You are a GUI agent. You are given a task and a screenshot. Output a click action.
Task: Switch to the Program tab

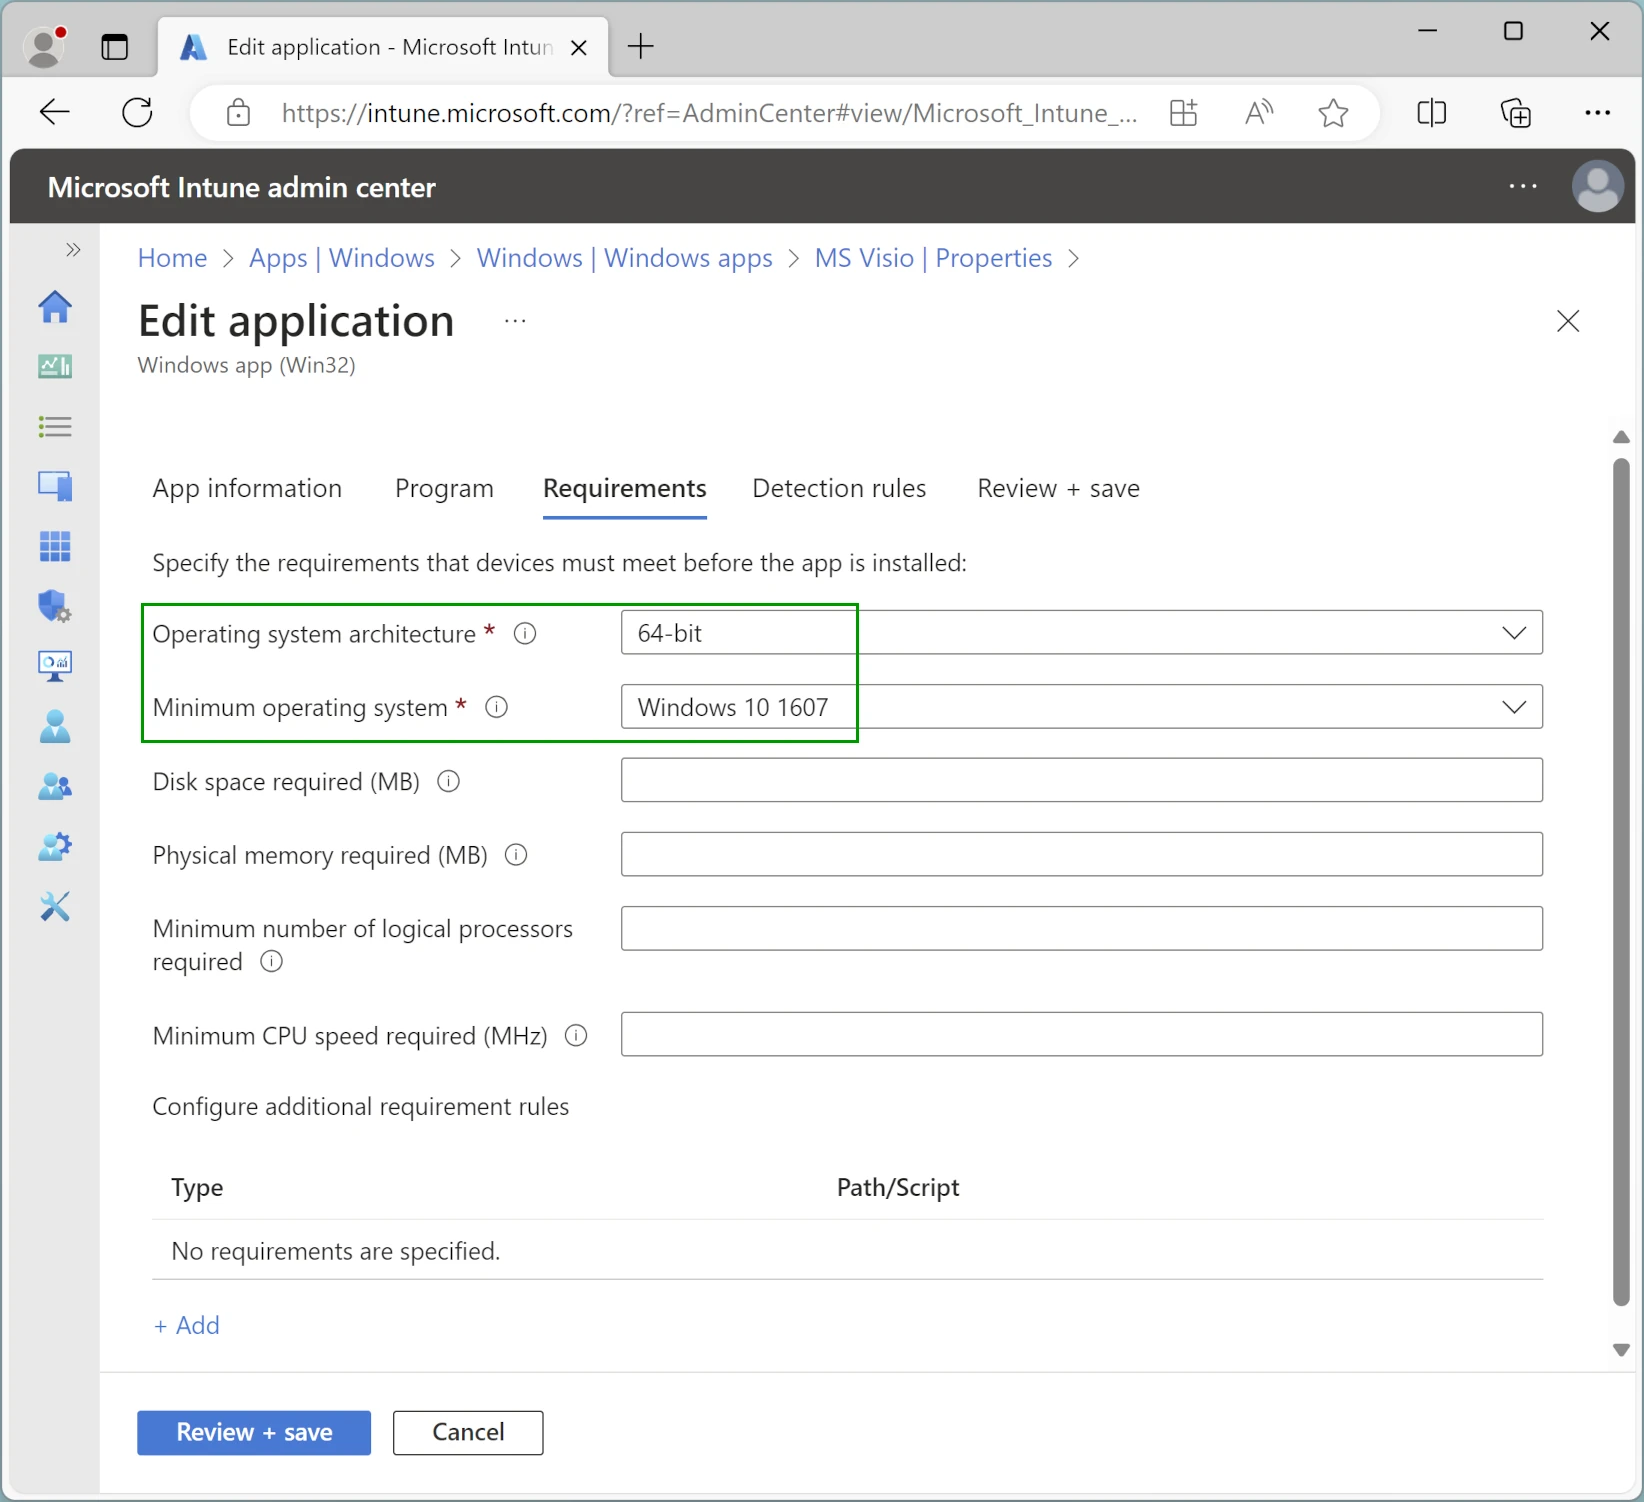444,488
